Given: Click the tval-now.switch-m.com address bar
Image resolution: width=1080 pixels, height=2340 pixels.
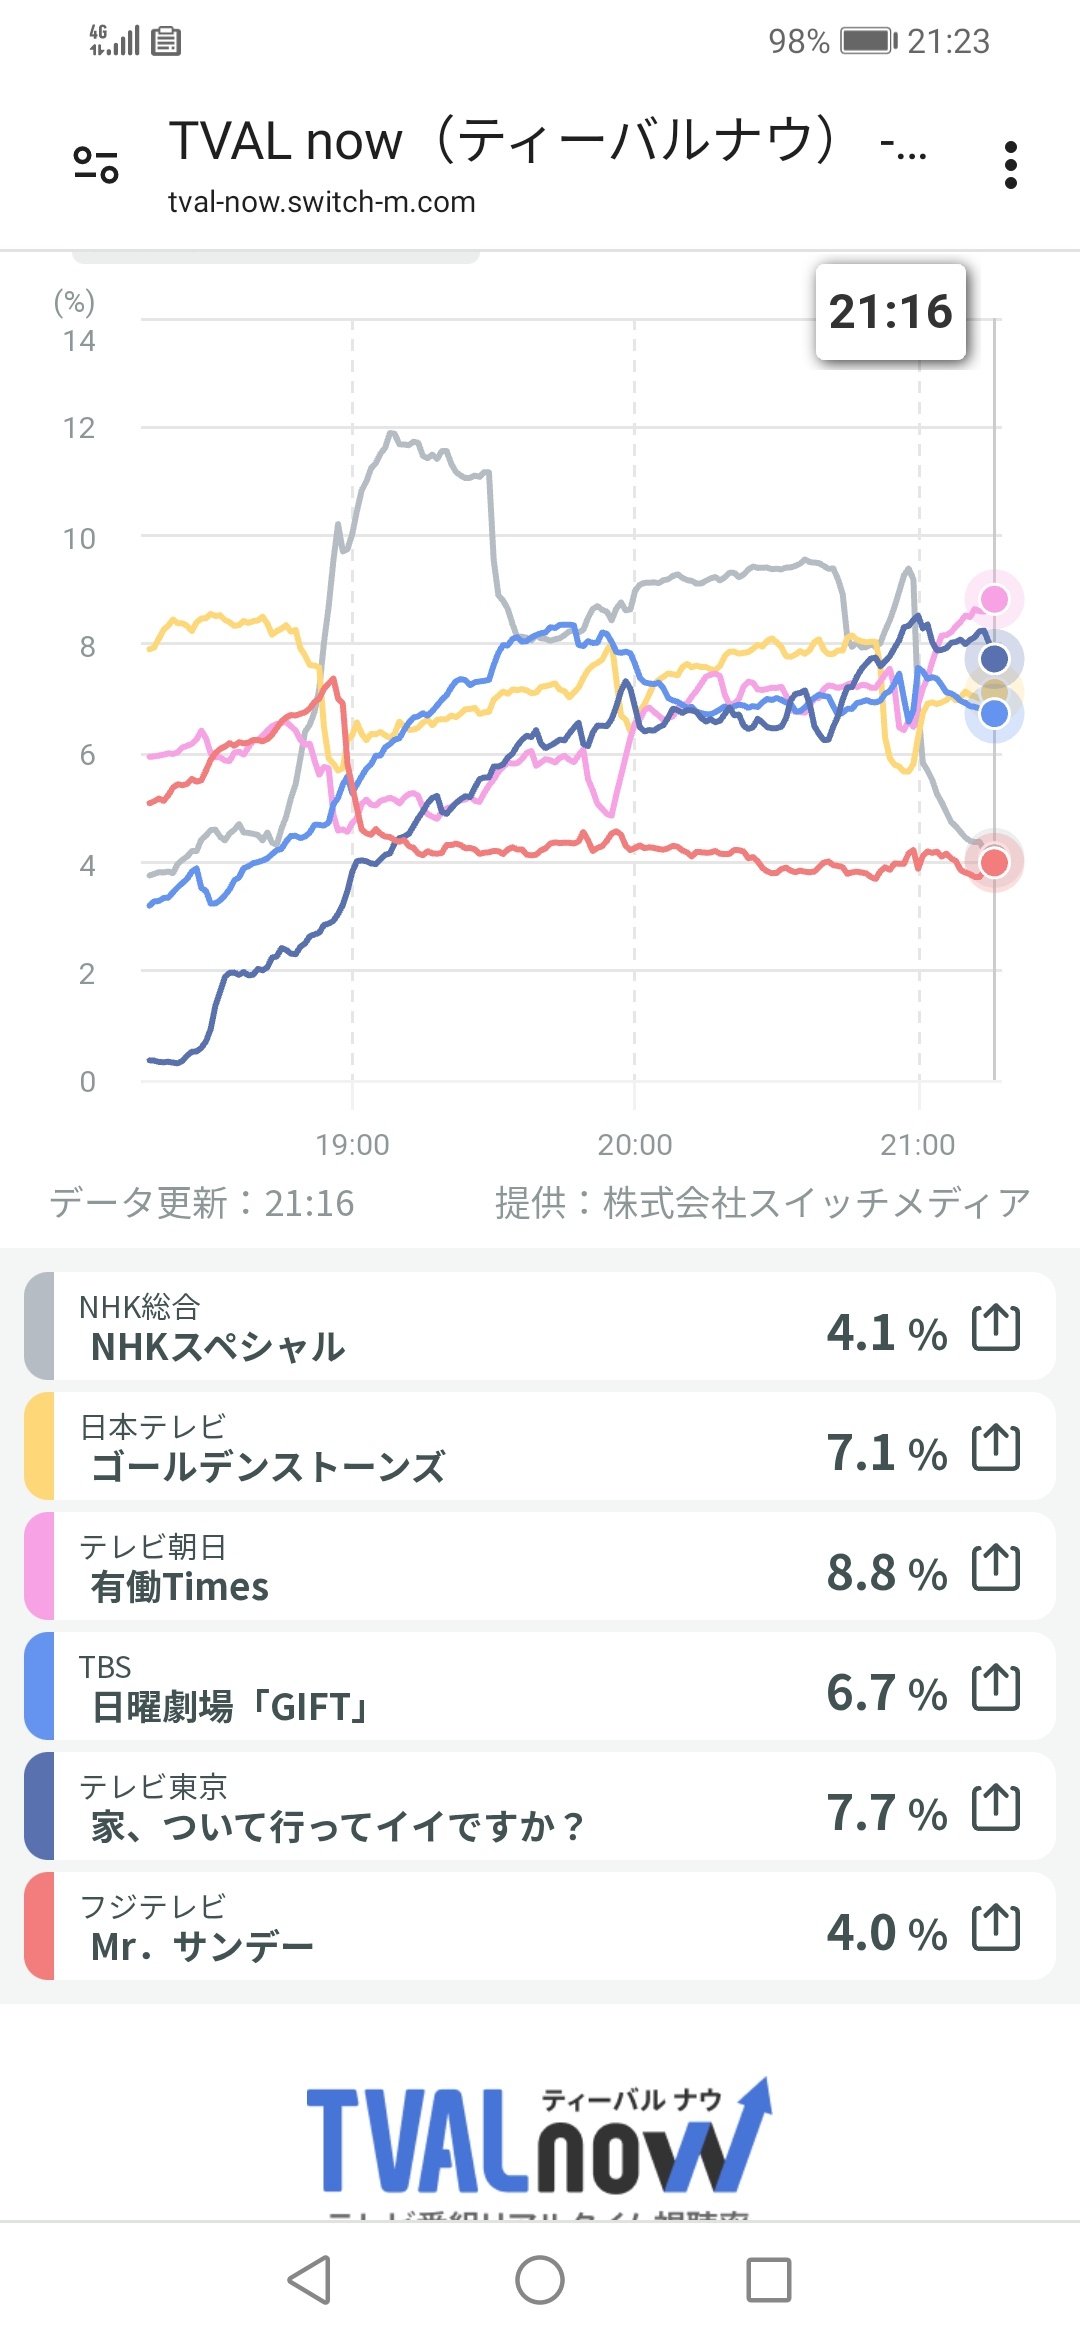Looking at the screenshot, I should (548, 165).
